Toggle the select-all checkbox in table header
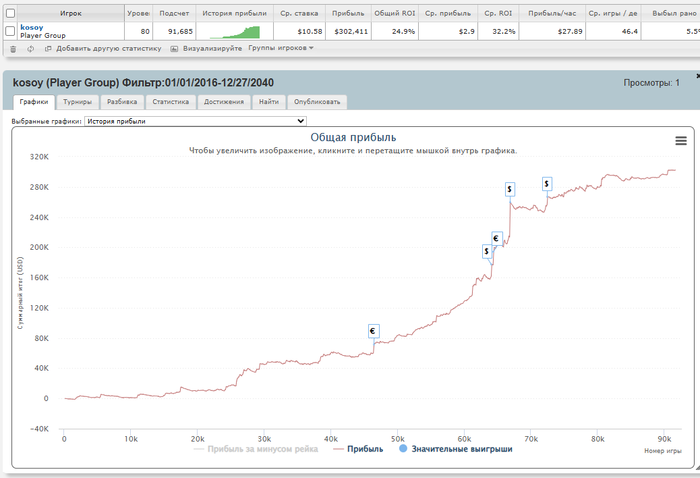 (10, 13)
